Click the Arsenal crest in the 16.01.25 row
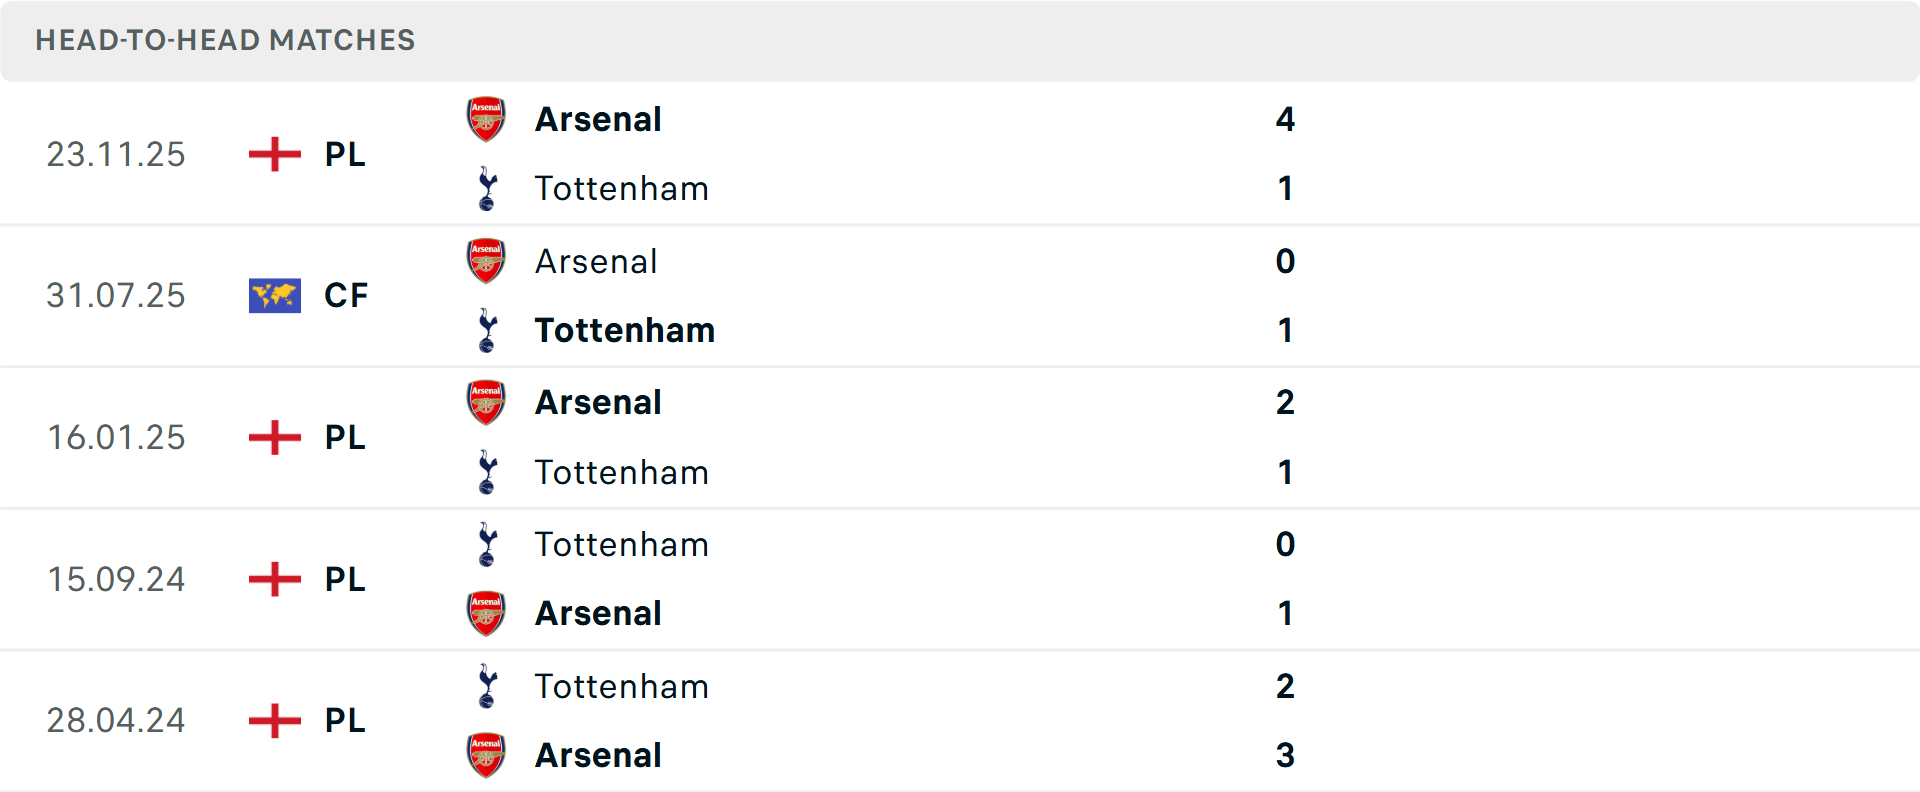Screen dimensions: 1920x792 pos(486,401)
